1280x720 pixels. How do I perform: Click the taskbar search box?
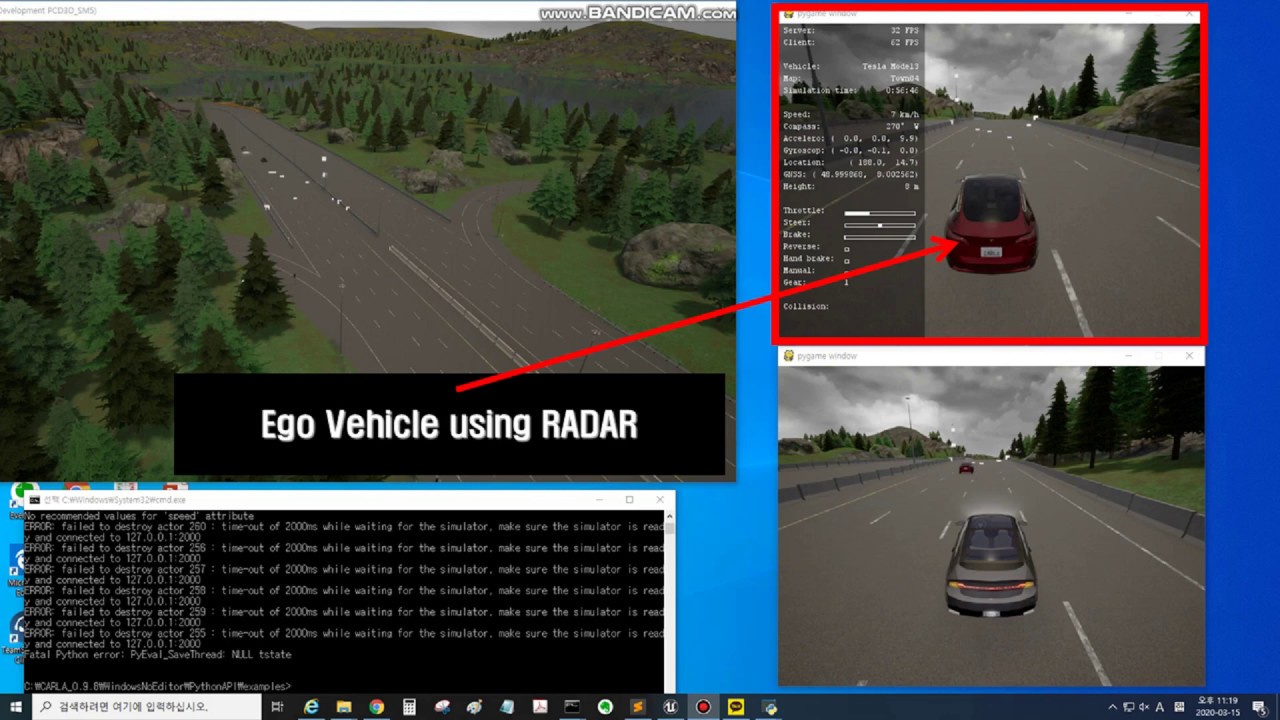click(x=145, y=707)
